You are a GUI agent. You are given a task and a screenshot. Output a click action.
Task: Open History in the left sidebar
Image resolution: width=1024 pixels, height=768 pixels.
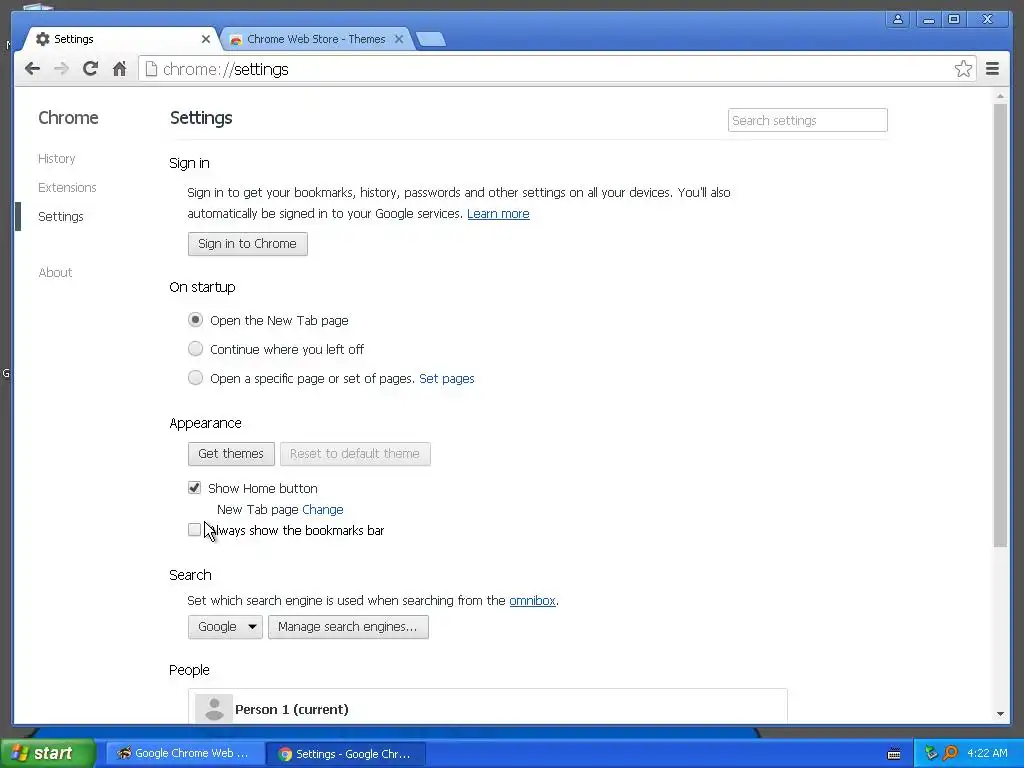tap(57, 159)
